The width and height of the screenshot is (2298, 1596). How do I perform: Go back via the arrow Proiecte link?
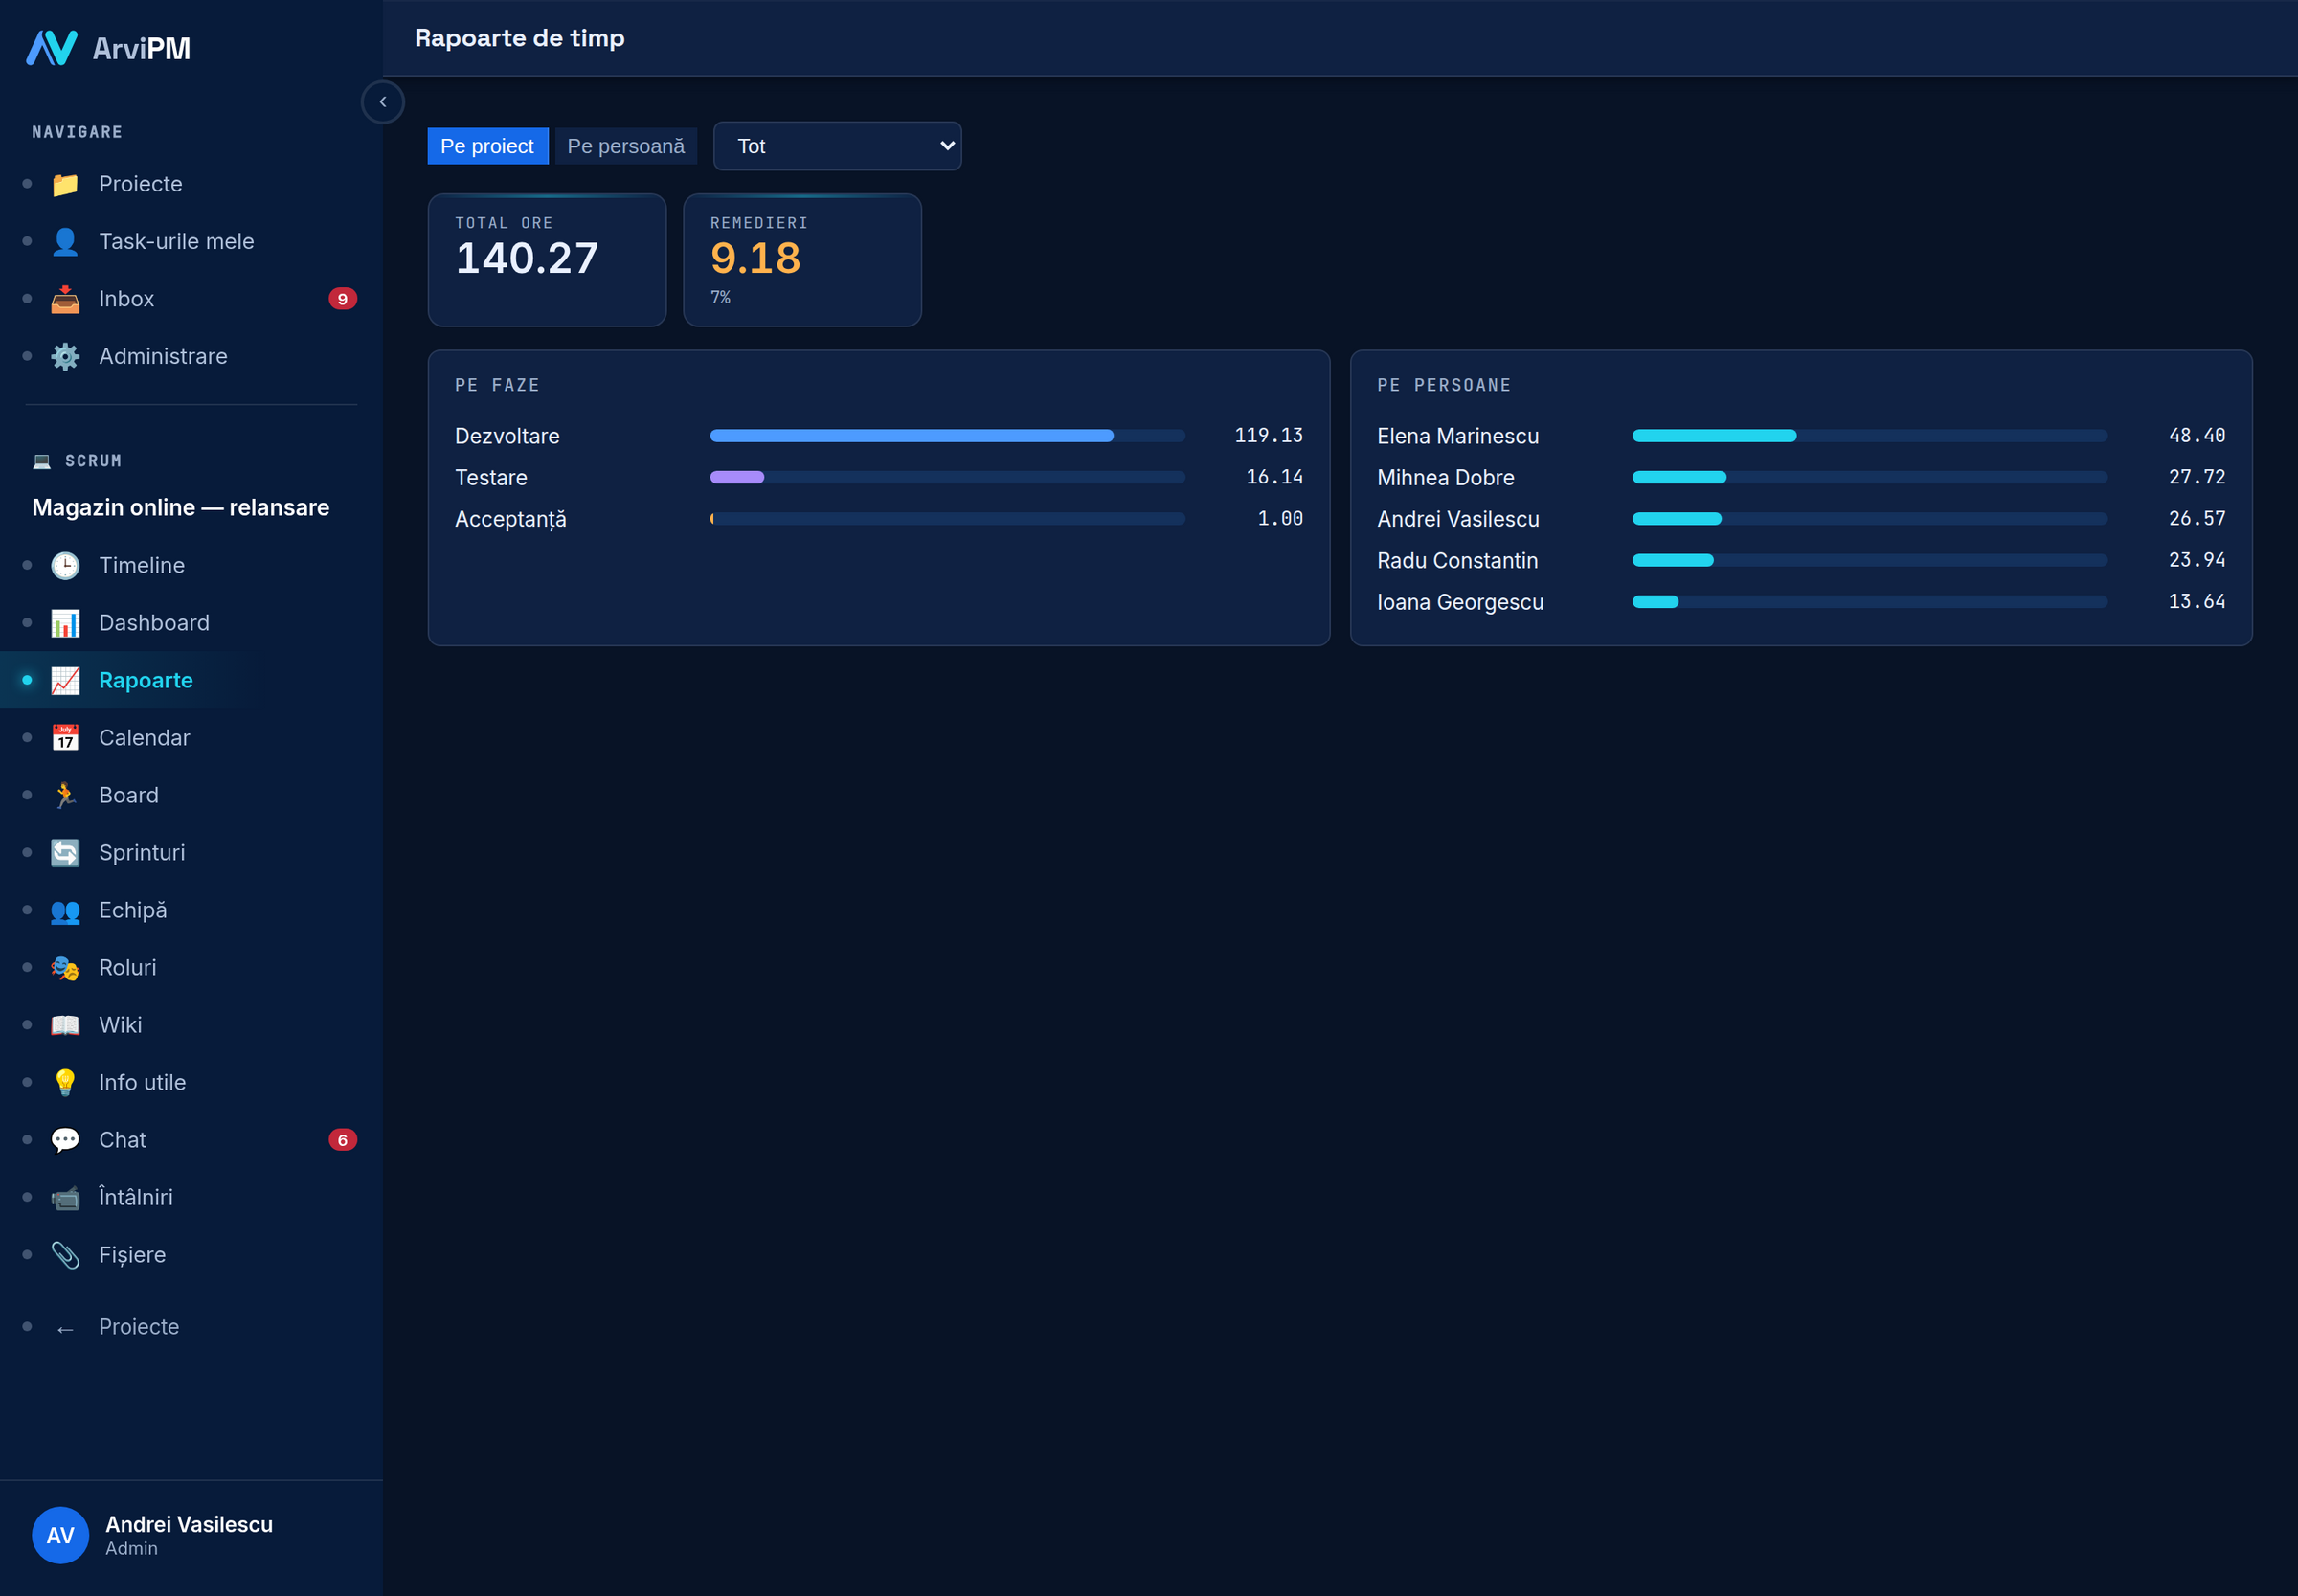click(x=191, y=1327)
